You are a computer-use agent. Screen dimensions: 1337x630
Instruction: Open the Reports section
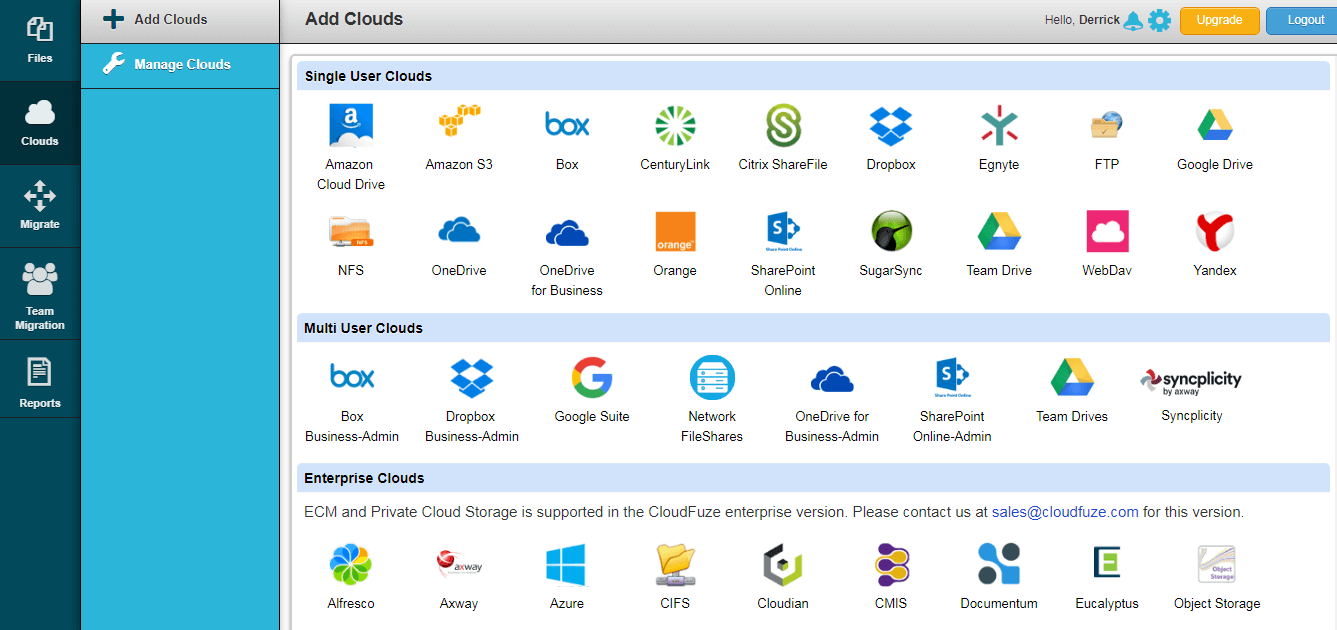(x=40, y=379)
